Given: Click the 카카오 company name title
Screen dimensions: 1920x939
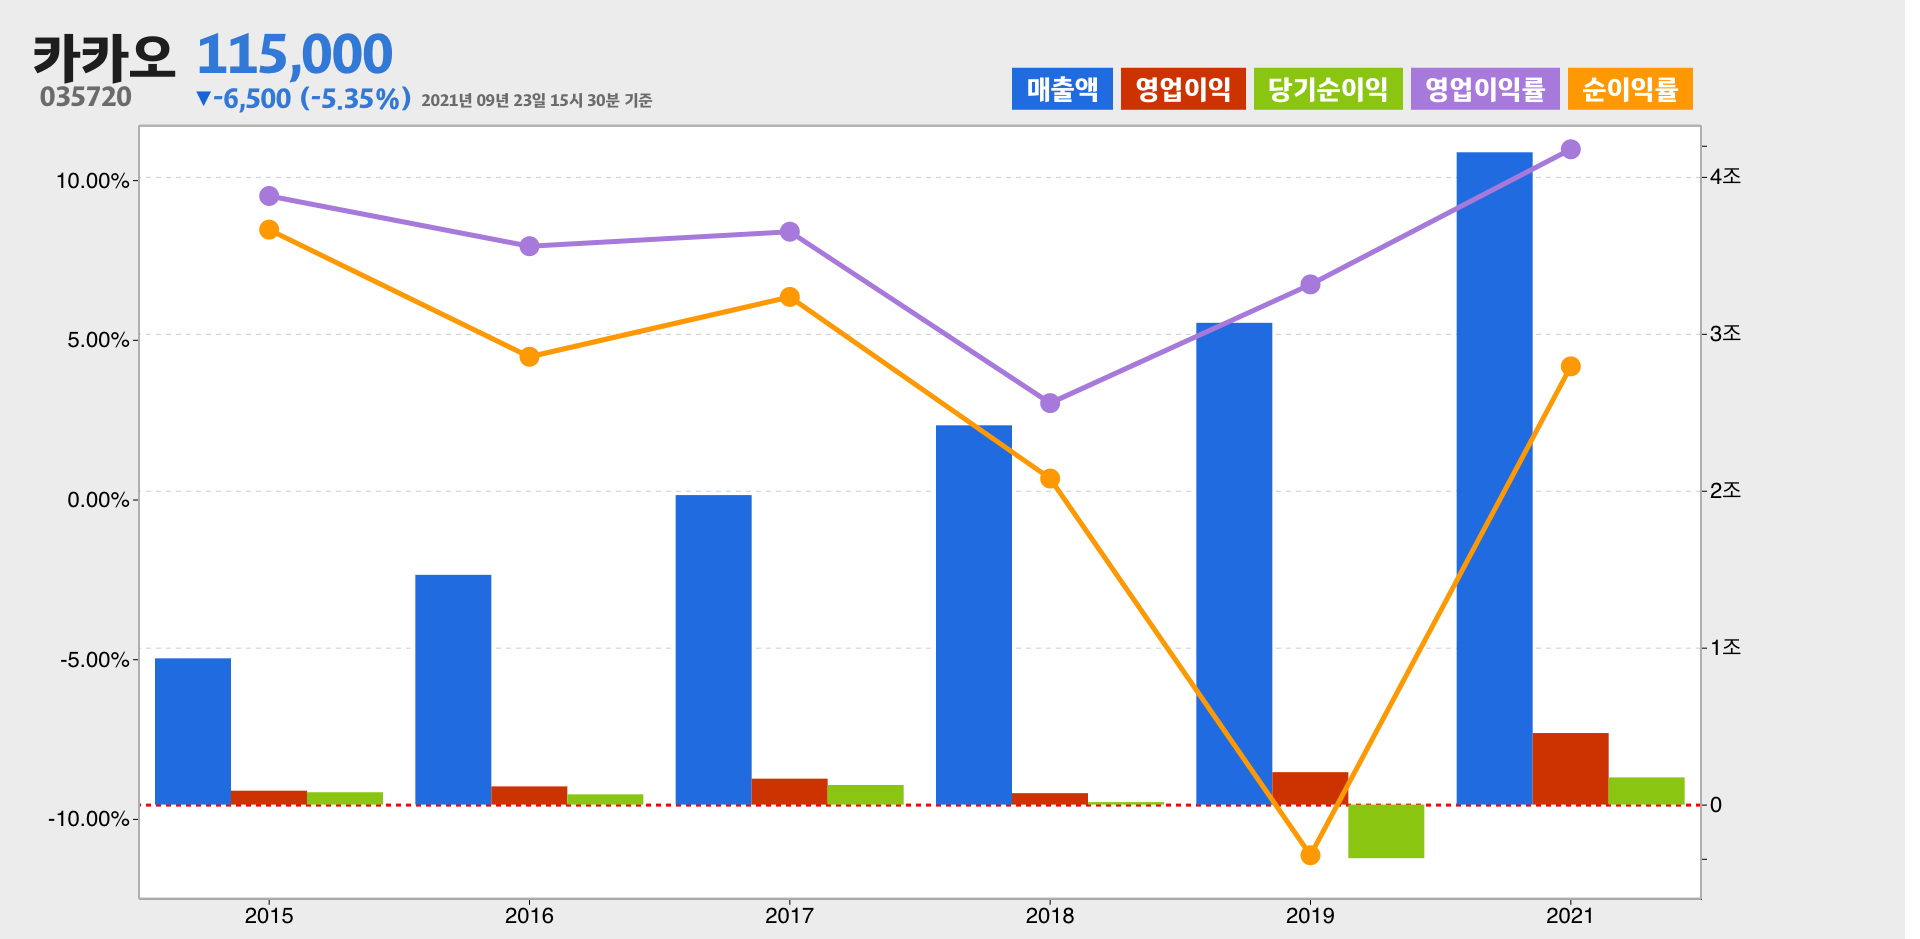Looking at the screenshot, I should [104, 56].
